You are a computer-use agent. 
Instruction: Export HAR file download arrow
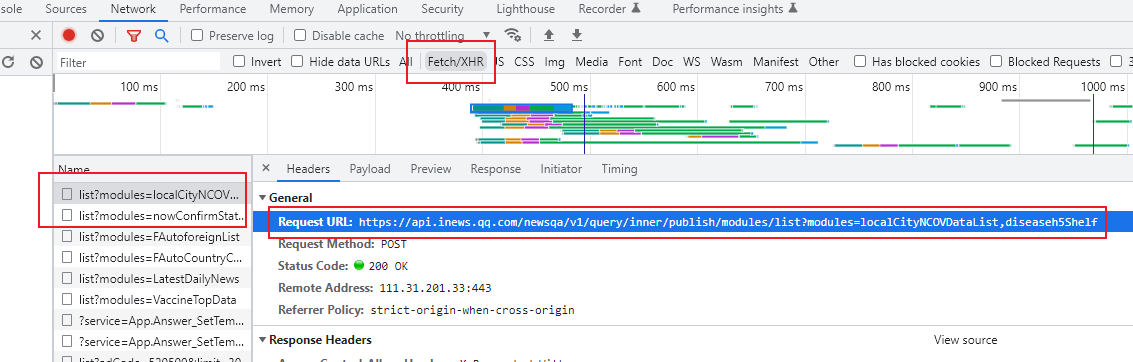[x=577, y=35]
